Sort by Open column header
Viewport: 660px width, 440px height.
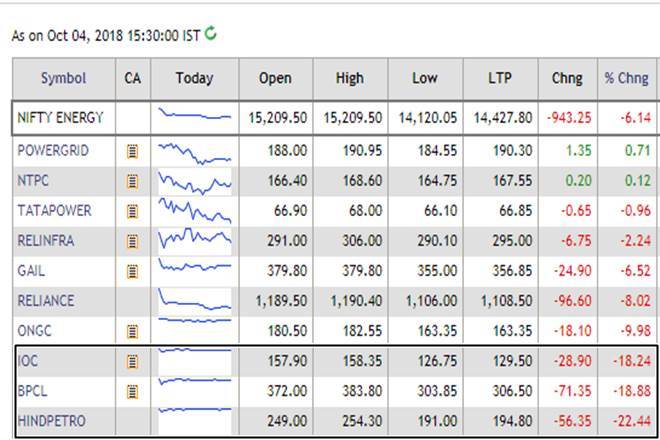[x=275, y=78]
